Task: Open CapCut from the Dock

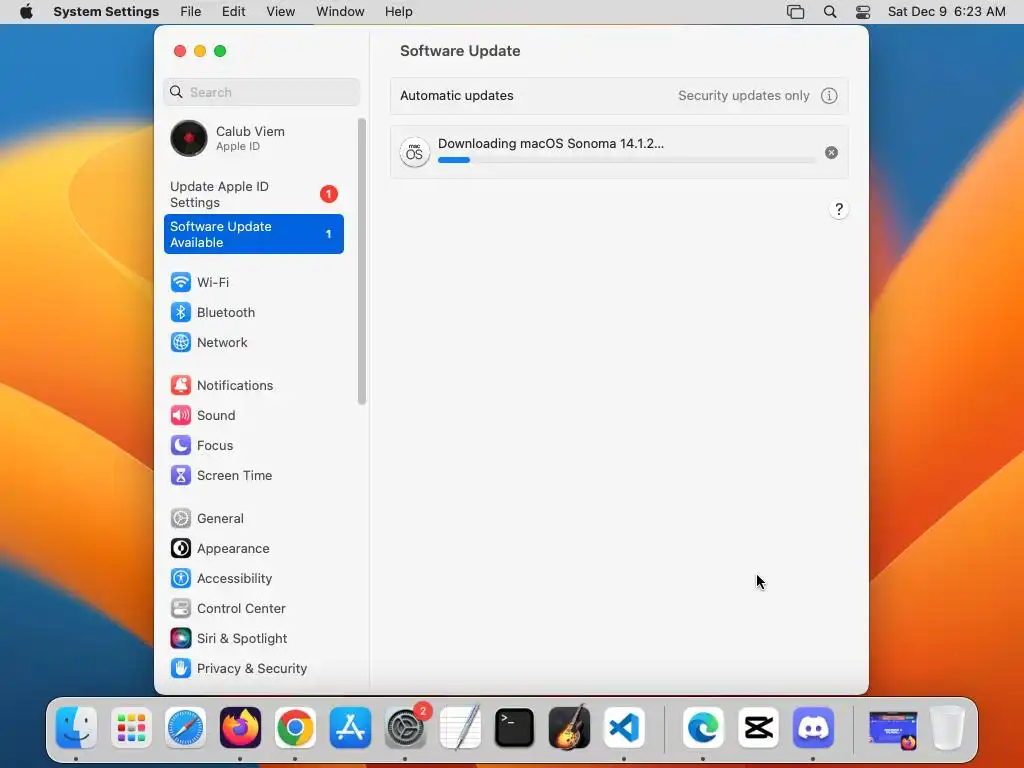Action: (x=758, y=727)
